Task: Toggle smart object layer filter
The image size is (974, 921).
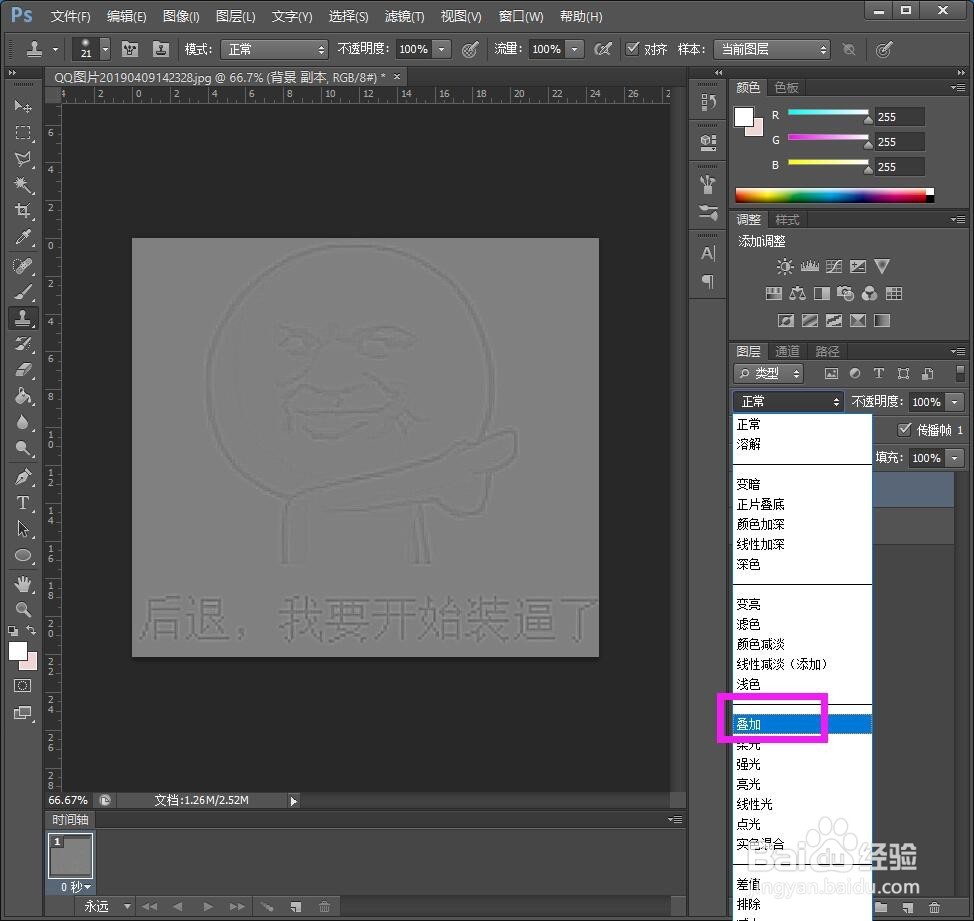Action: coord(927,373)
